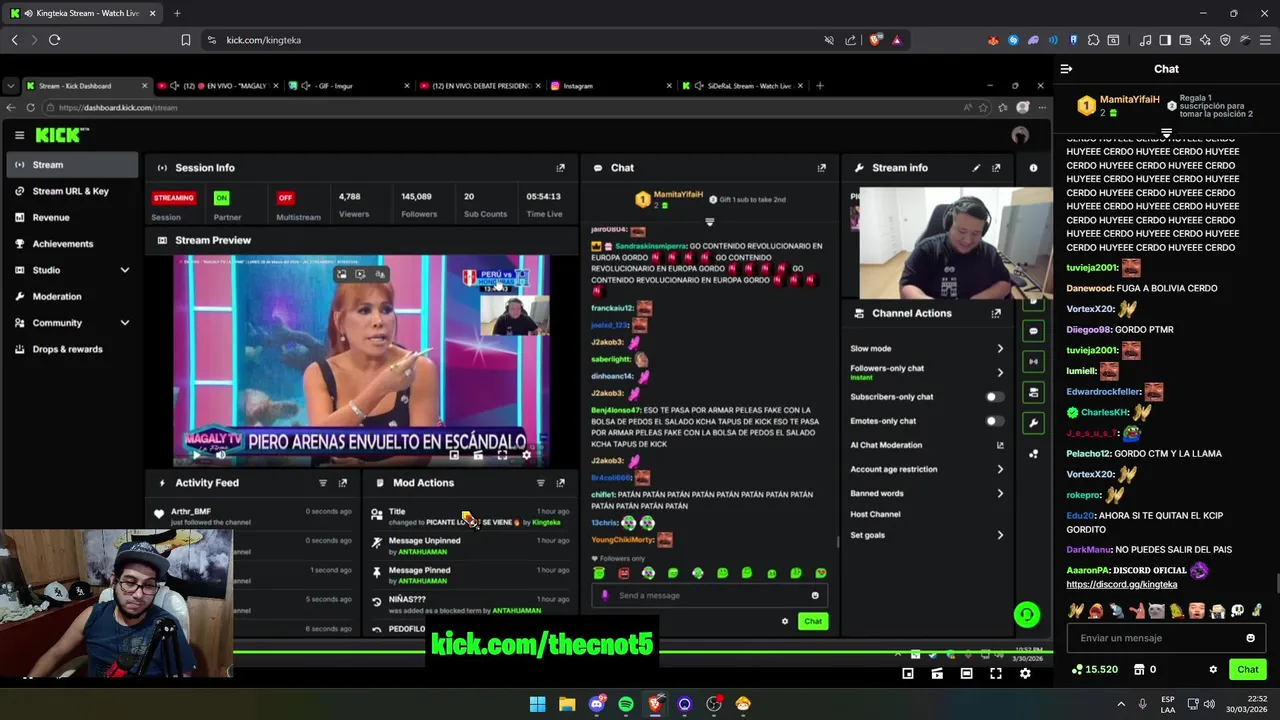Open Moderation in the sidebar

(72, 297)
